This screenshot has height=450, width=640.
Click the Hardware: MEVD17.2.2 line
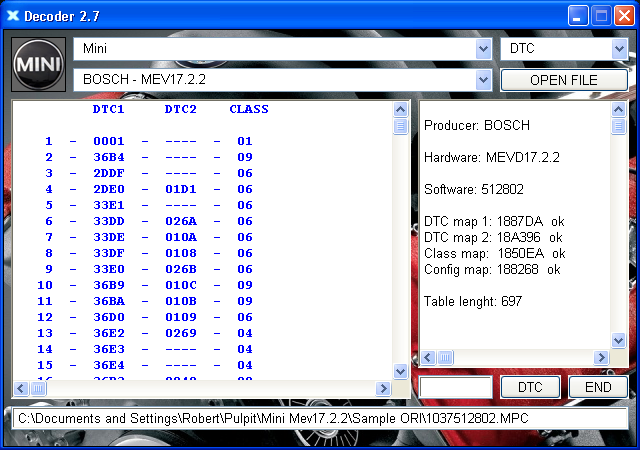[492, 157]
